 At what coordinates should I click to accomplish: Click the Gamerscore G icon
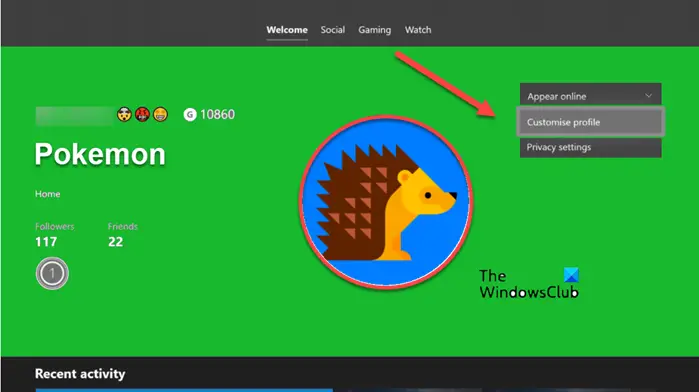(x=190, y=115)
